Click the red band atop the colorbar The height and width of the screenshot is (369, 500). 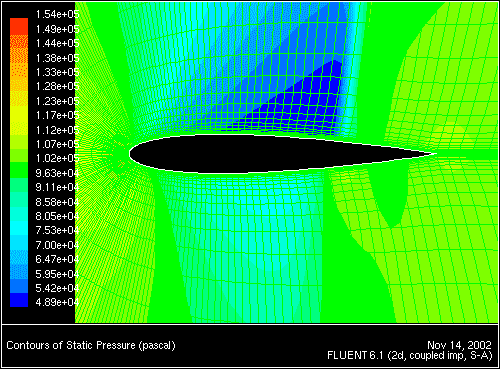19,27
